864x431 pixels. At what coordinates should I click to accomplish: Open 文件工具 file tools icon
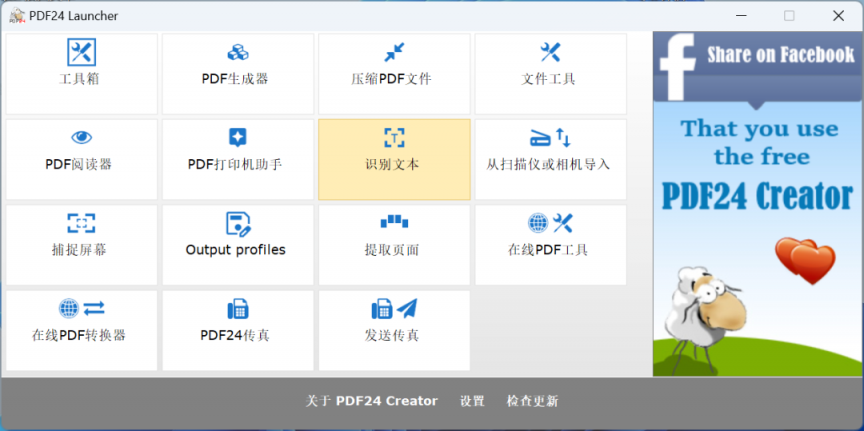coord(550,53)
